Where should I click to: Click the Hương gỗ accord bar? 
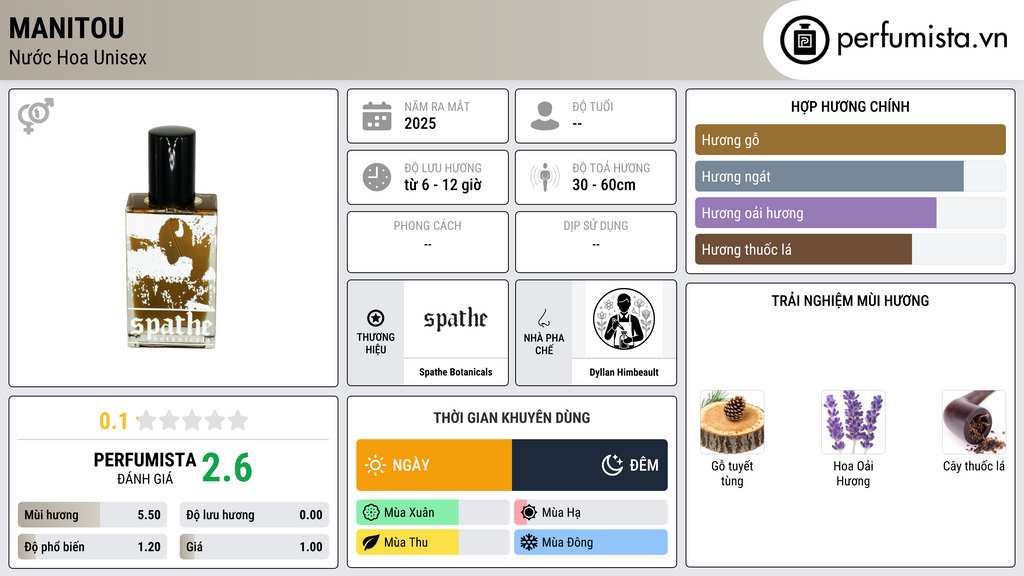point(850,140)
